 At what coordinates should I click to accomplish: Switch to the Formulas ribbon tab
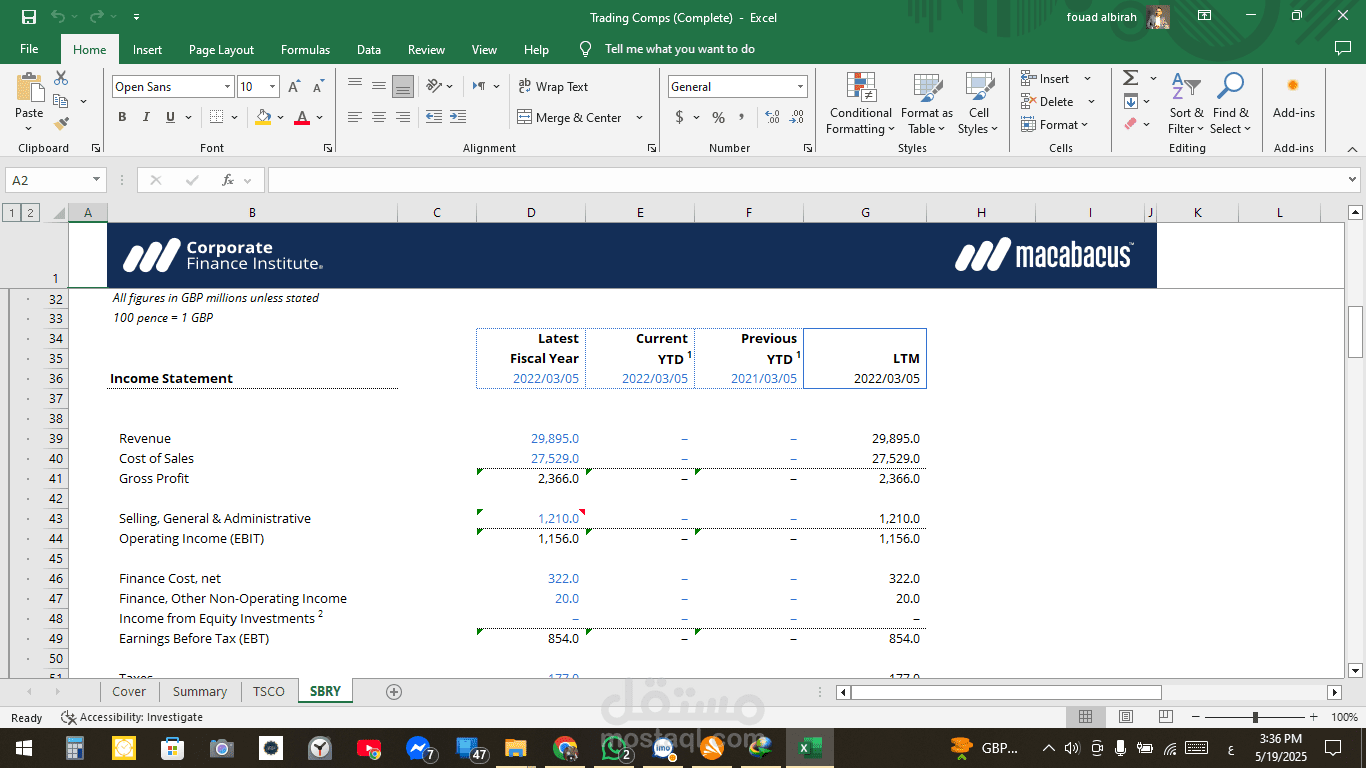305,49
